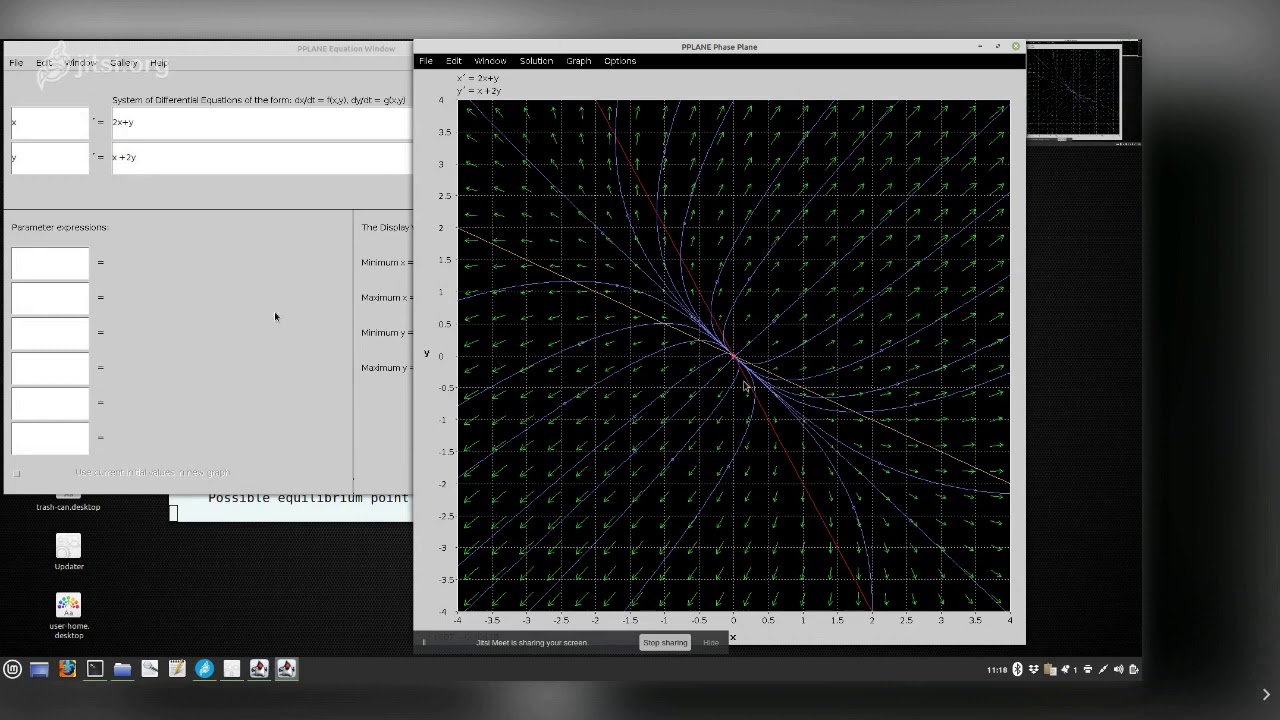
Task: Open the terminal from the taskbar
Action: pyautogui.click(x=95, y=669)
